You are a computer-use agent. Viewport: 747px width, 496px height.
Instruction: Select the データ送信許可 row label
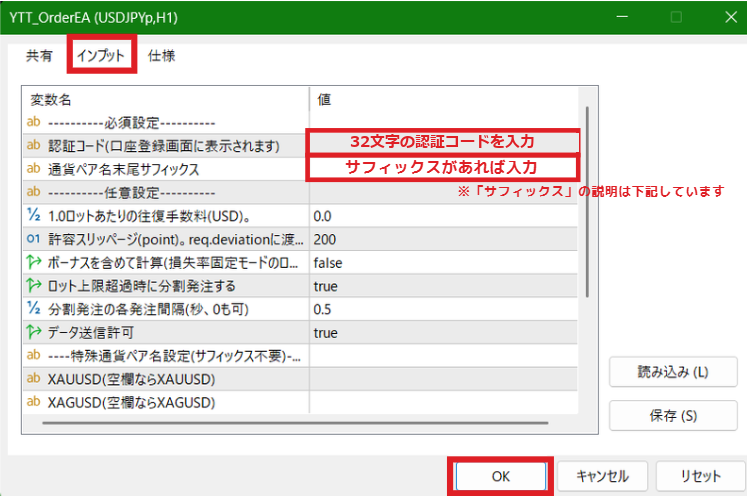coord(91,333)
